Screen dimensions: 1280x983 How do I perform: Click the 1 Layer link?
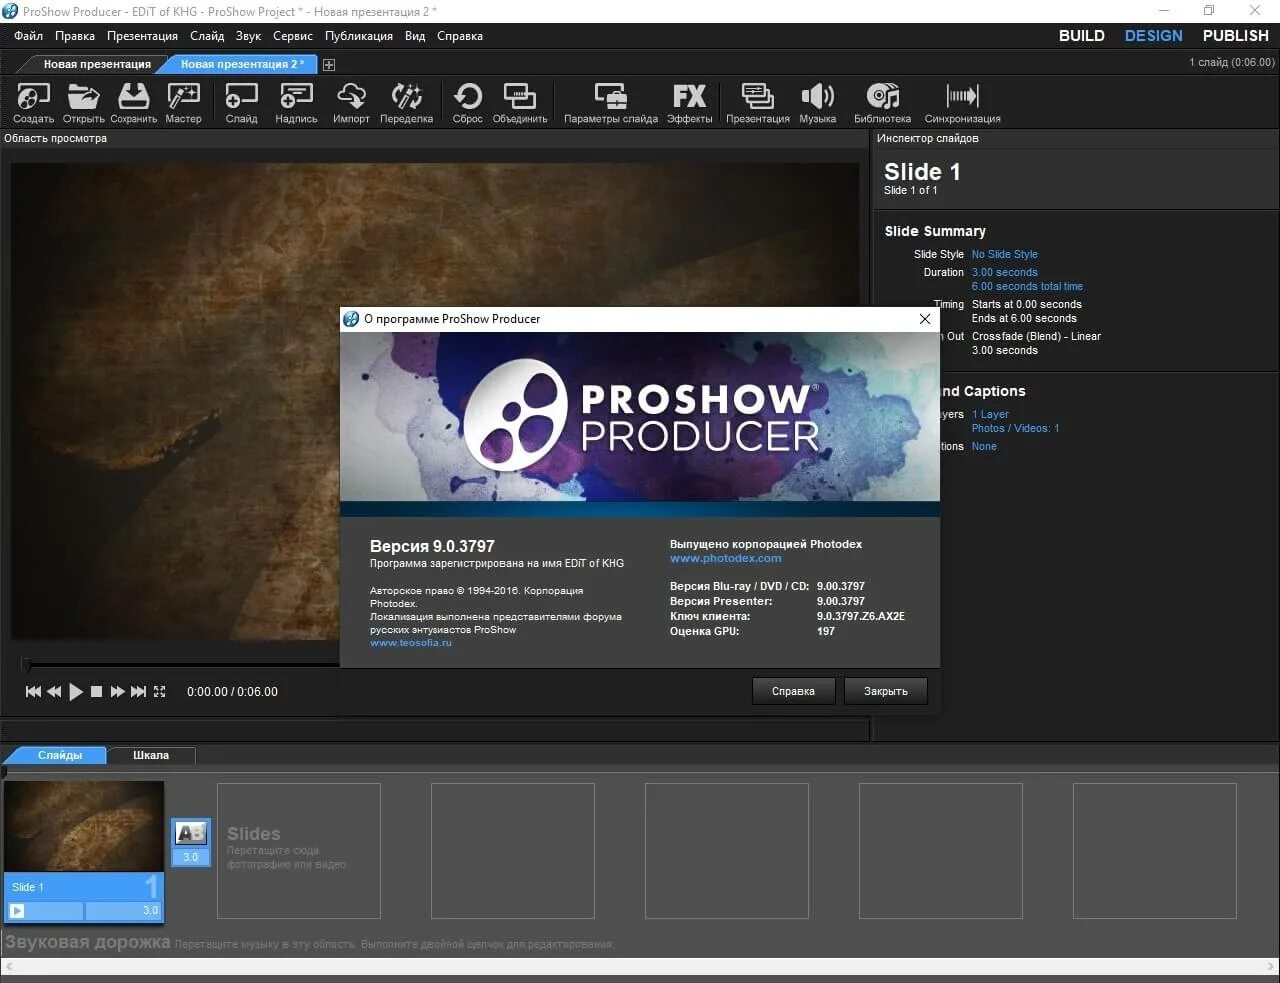coord(990,414)
